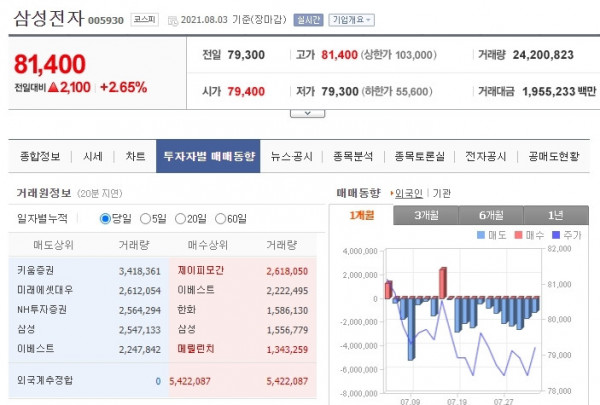Screen dimensions: 600x405
Task: Expand the price details chevron
Action: (x=307, y=114)
